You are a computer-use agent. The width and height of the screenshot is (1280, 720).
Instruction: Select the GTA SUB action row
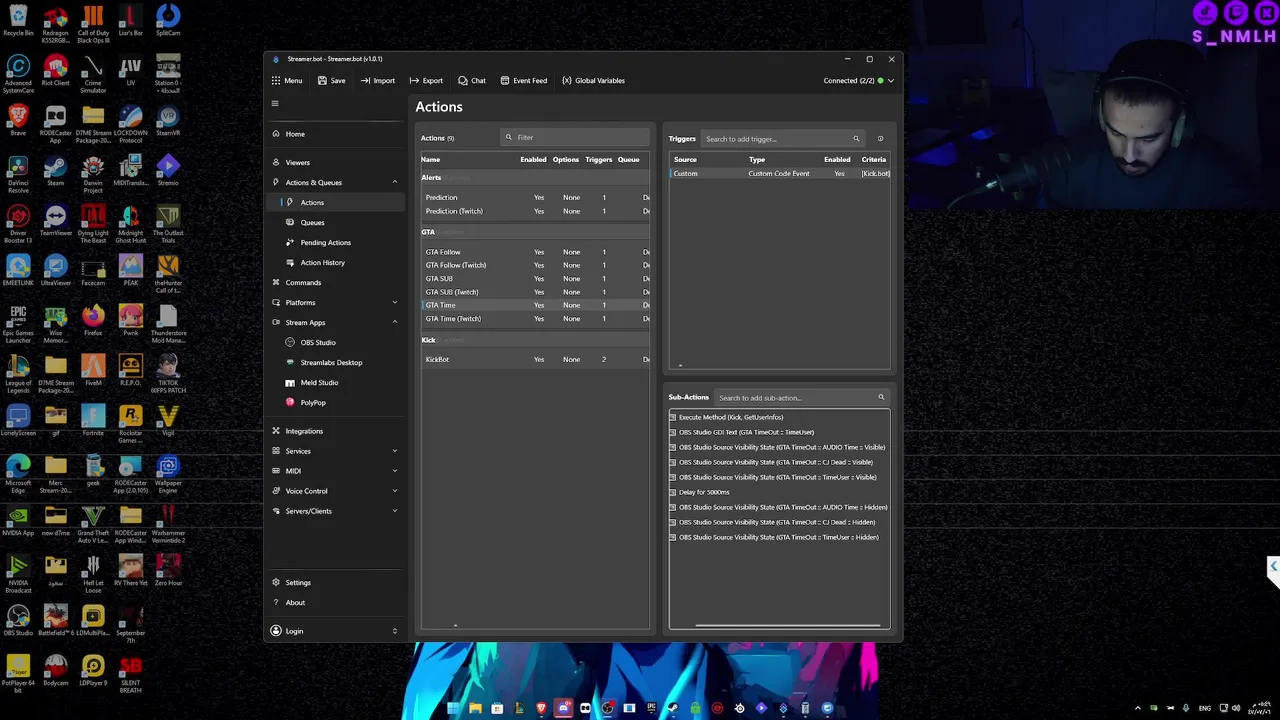pyautogui.click(x=535, y=279)
